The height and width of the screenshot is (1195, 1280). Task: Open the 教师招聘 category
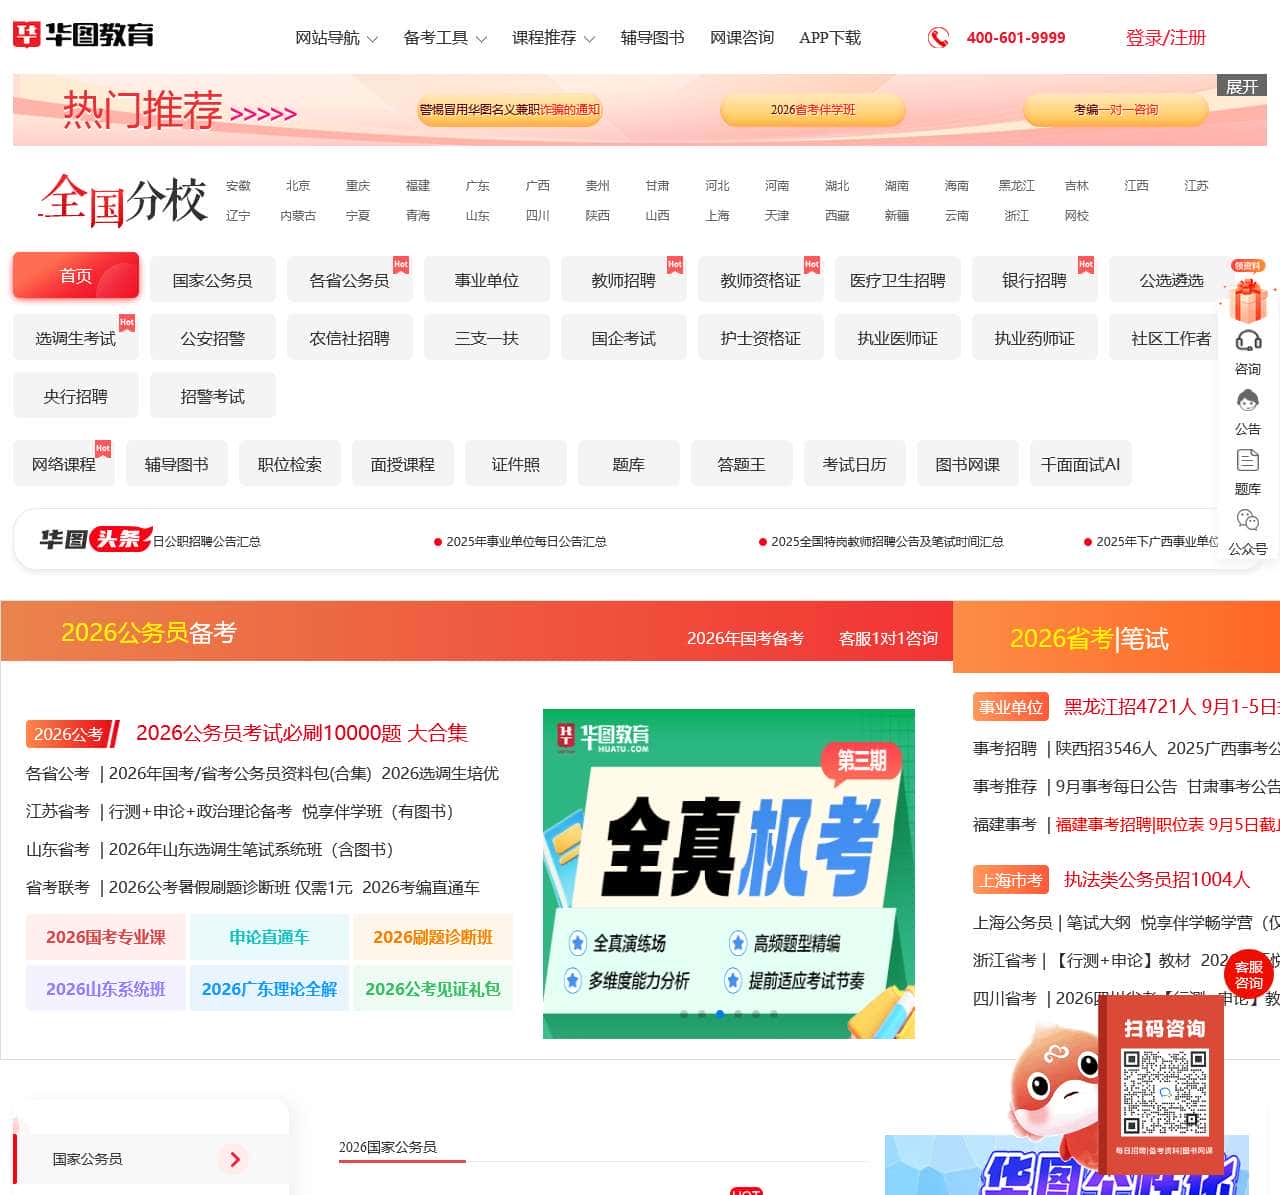pyautogui.click(x=623, y=280)
